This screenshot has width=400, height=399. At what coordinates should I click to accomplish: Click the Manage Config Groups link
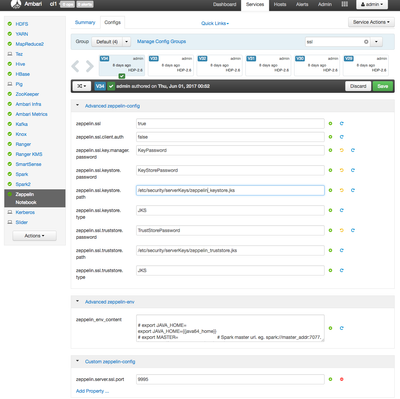coord(161,41)
